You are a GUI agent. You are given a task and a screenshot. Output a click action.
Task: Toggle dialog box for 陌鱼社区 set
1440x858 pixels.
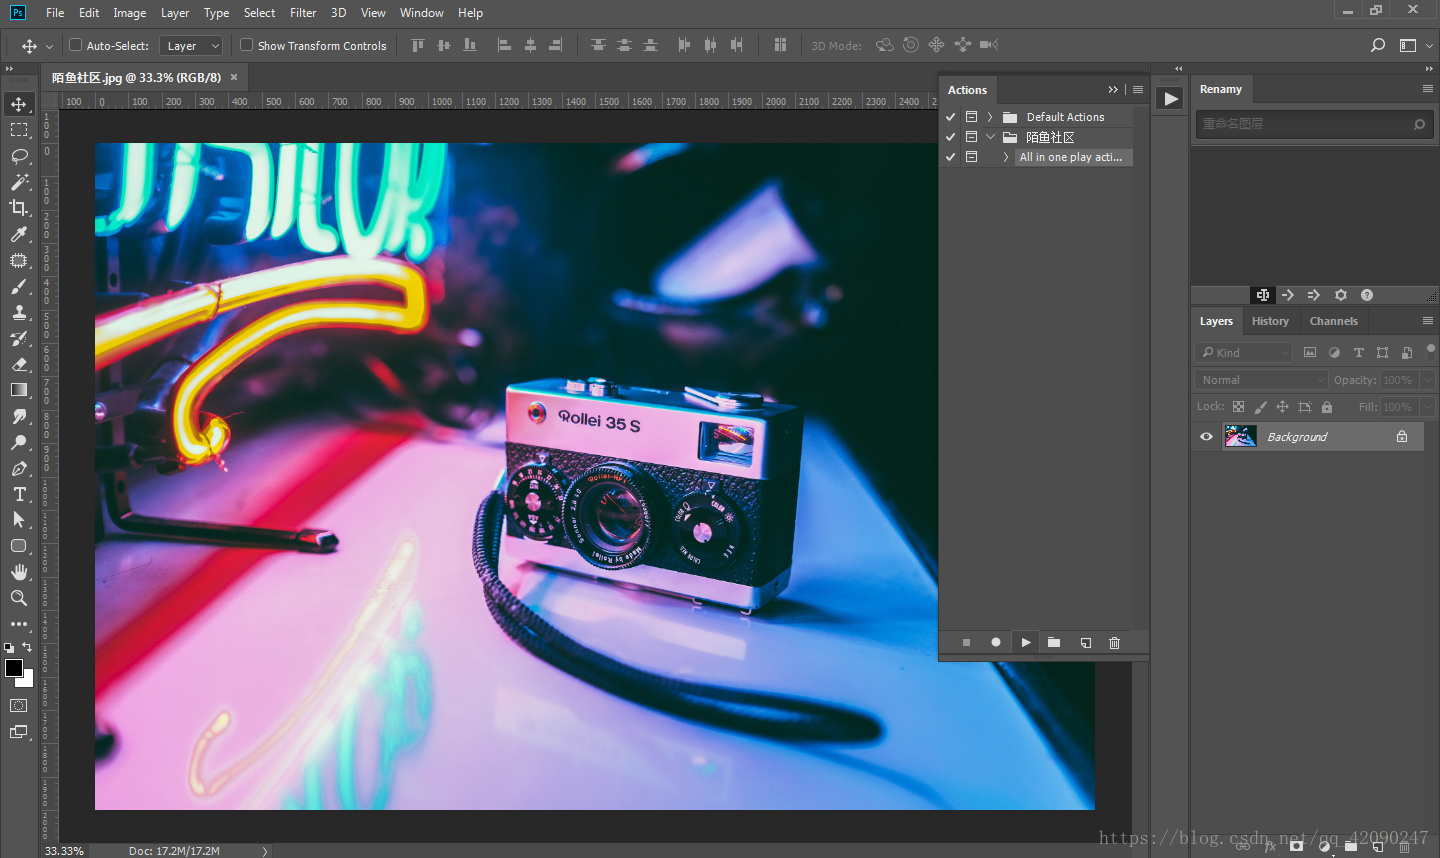click(x=971, y=137)
